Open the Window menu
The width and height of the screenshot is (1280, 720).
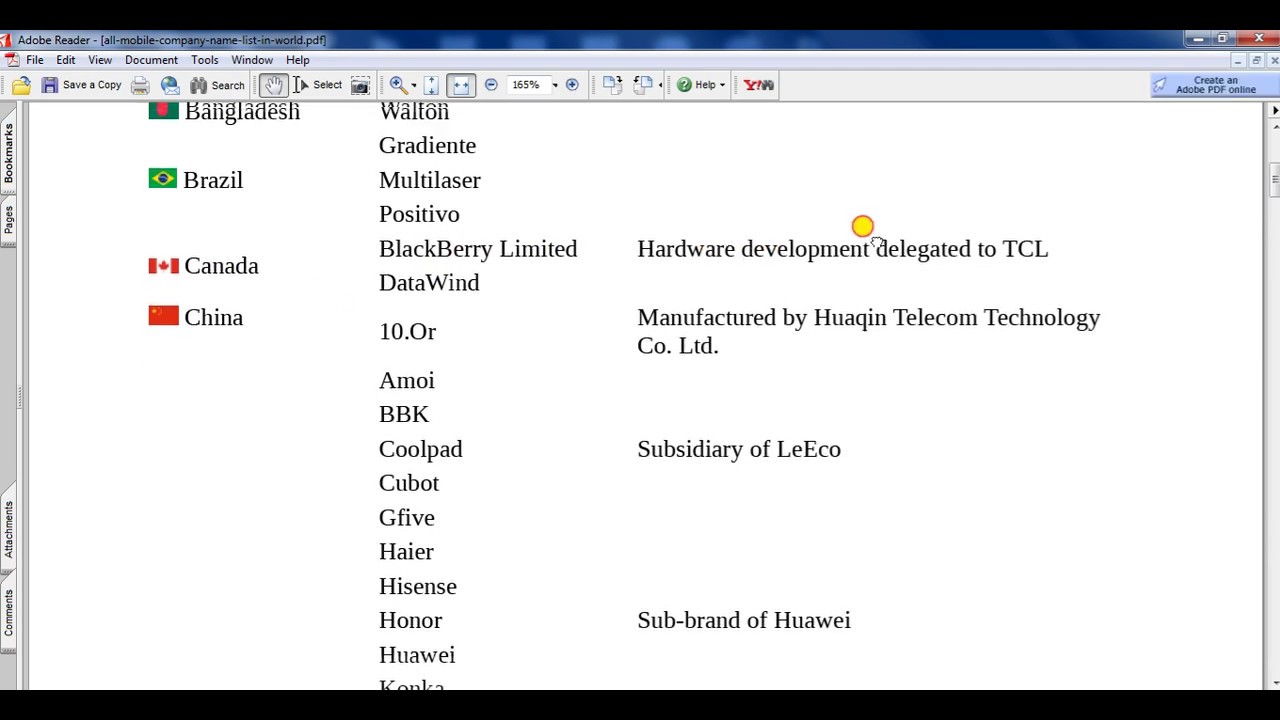[252, 60]
